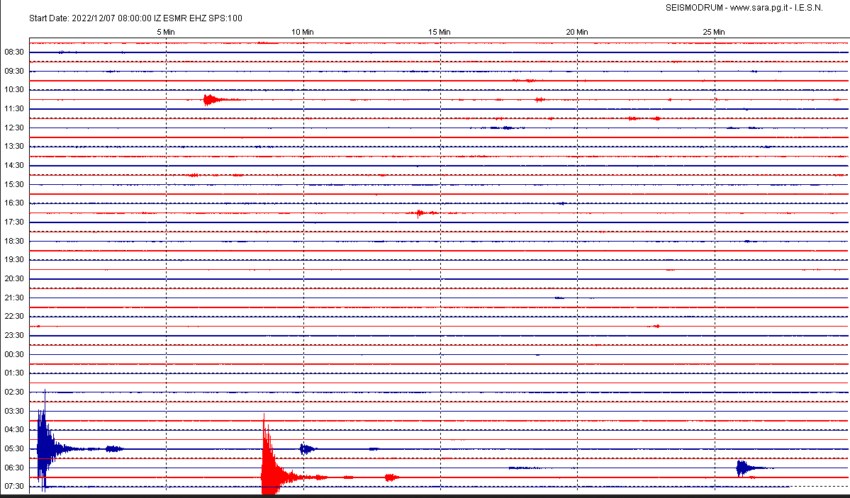The image size is (850, 498).
Task: Click the 5 Min axis marker
Action: (166, 32)
